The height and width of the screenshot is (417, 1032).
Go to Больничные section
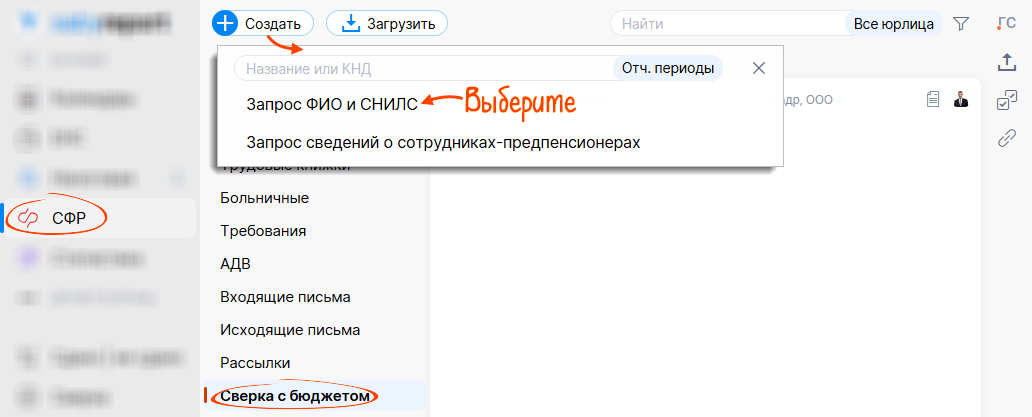(x=264, y=198)
